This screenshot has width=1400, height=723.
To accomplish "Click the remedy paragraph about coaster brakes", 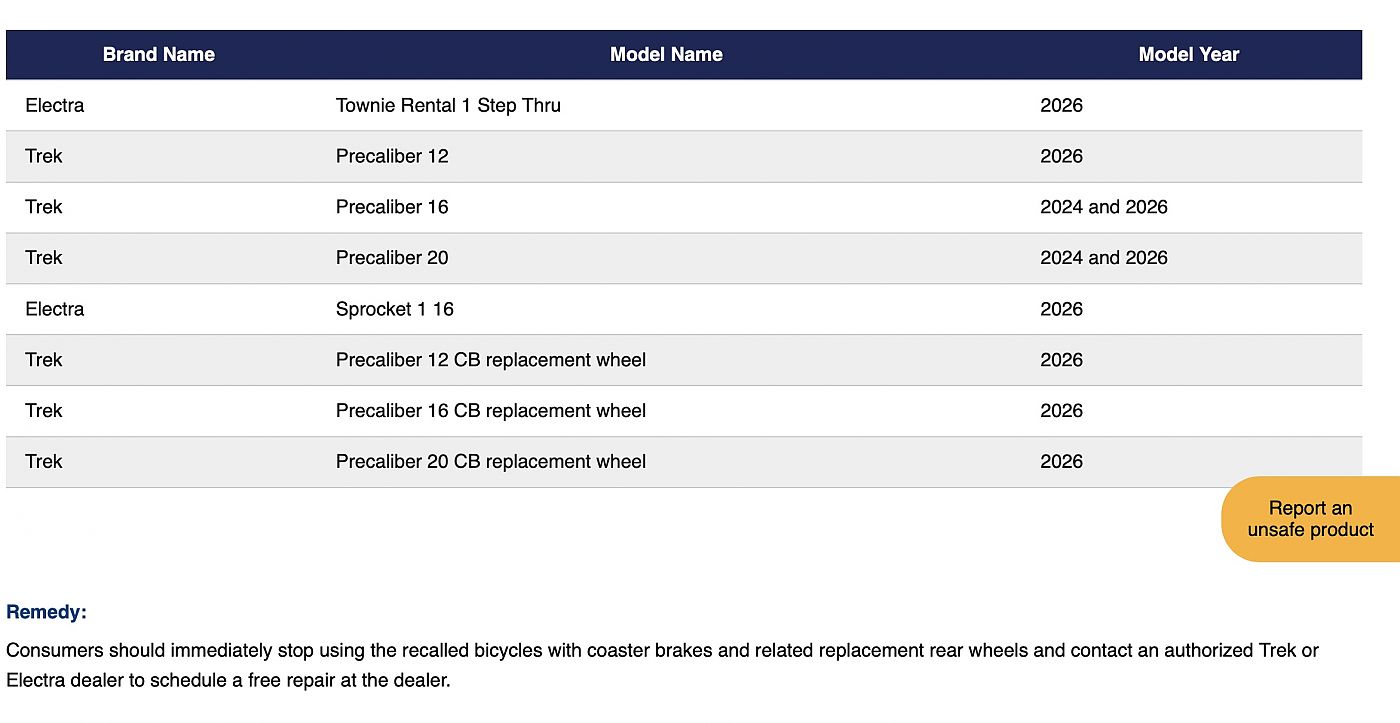I will pyautogui.click(x=661, y=665).
